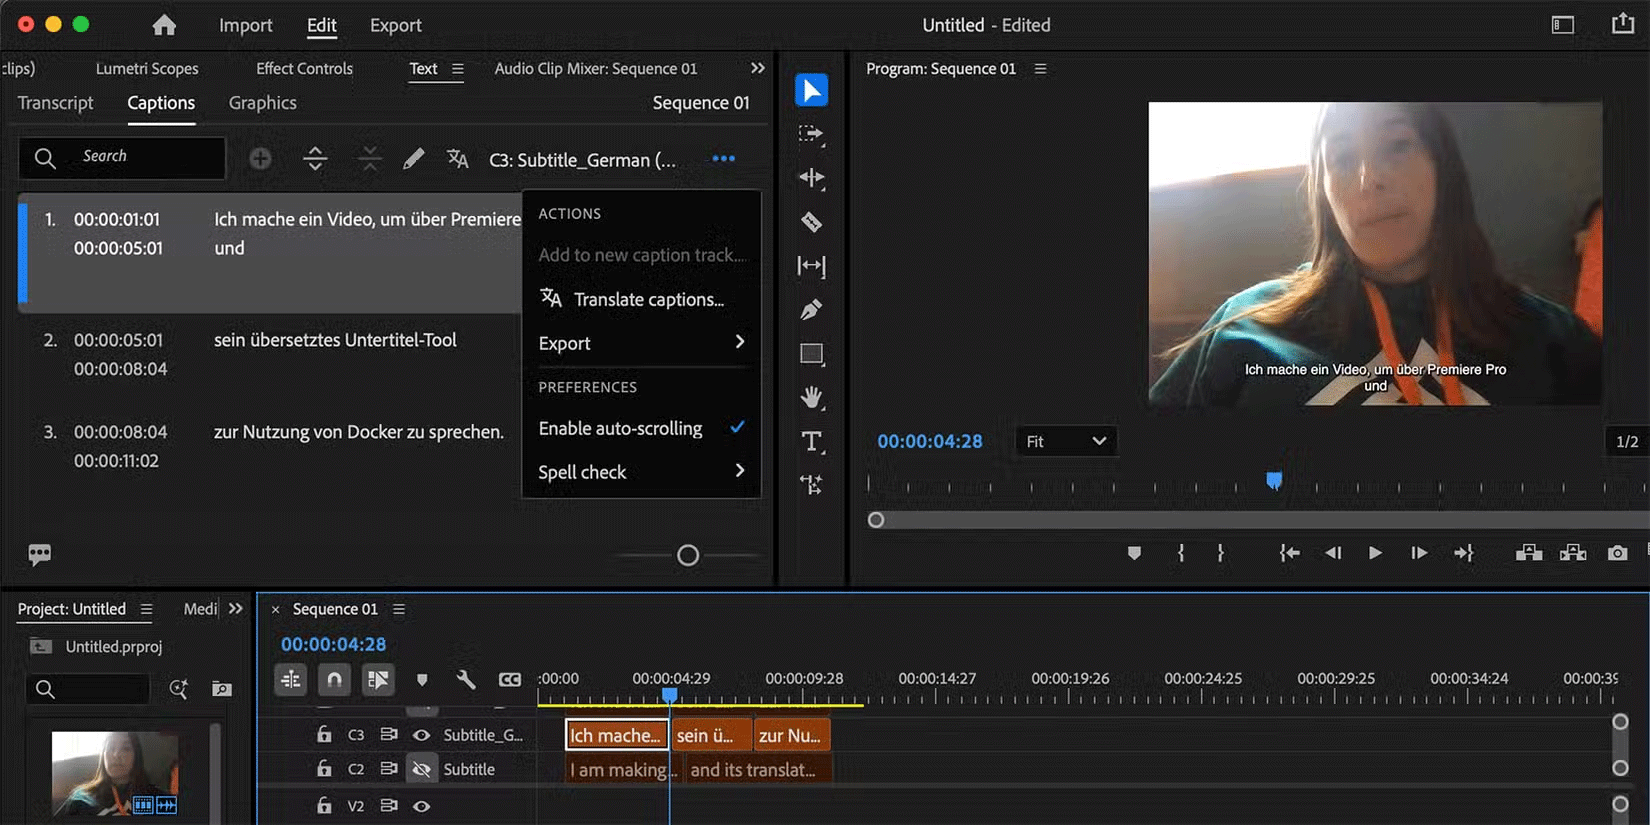Open the timeline wrench settings
Screen dimensions: 1650x825
(466, 680)
